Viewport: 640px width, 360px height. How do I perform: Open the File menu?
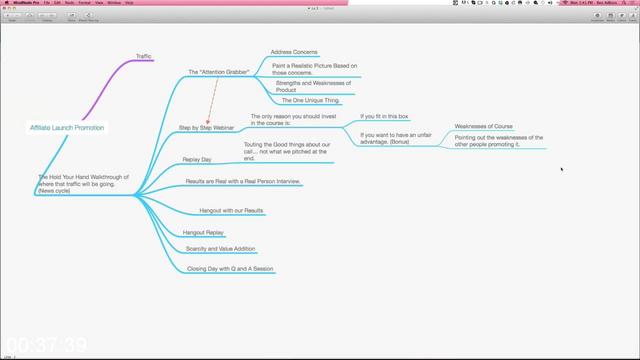point(47,2)
